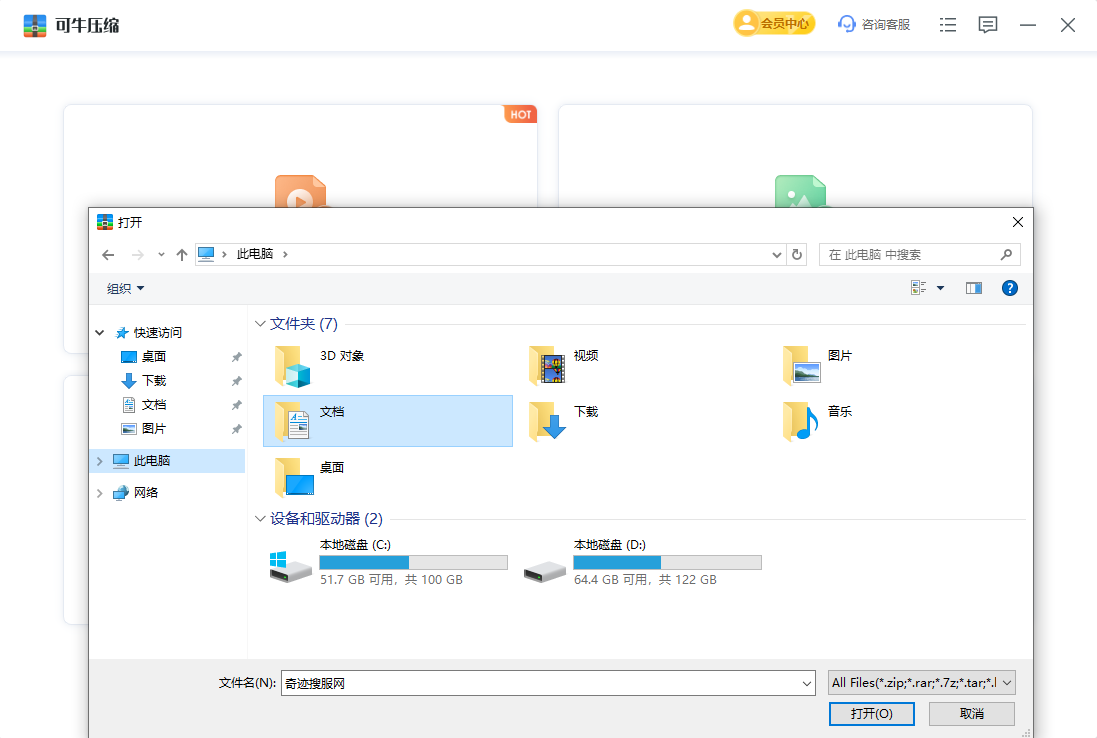Click the HOT badge on video card
This screenshot has height=738, width=1097.
pyautogui.click(x=521, y=115)
